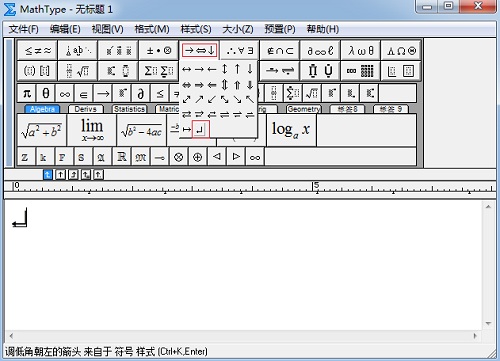Switch to the Derivs tab
The height and width of the screenshot is (361, 500).
pyautogui.click(x=86, y=109)
